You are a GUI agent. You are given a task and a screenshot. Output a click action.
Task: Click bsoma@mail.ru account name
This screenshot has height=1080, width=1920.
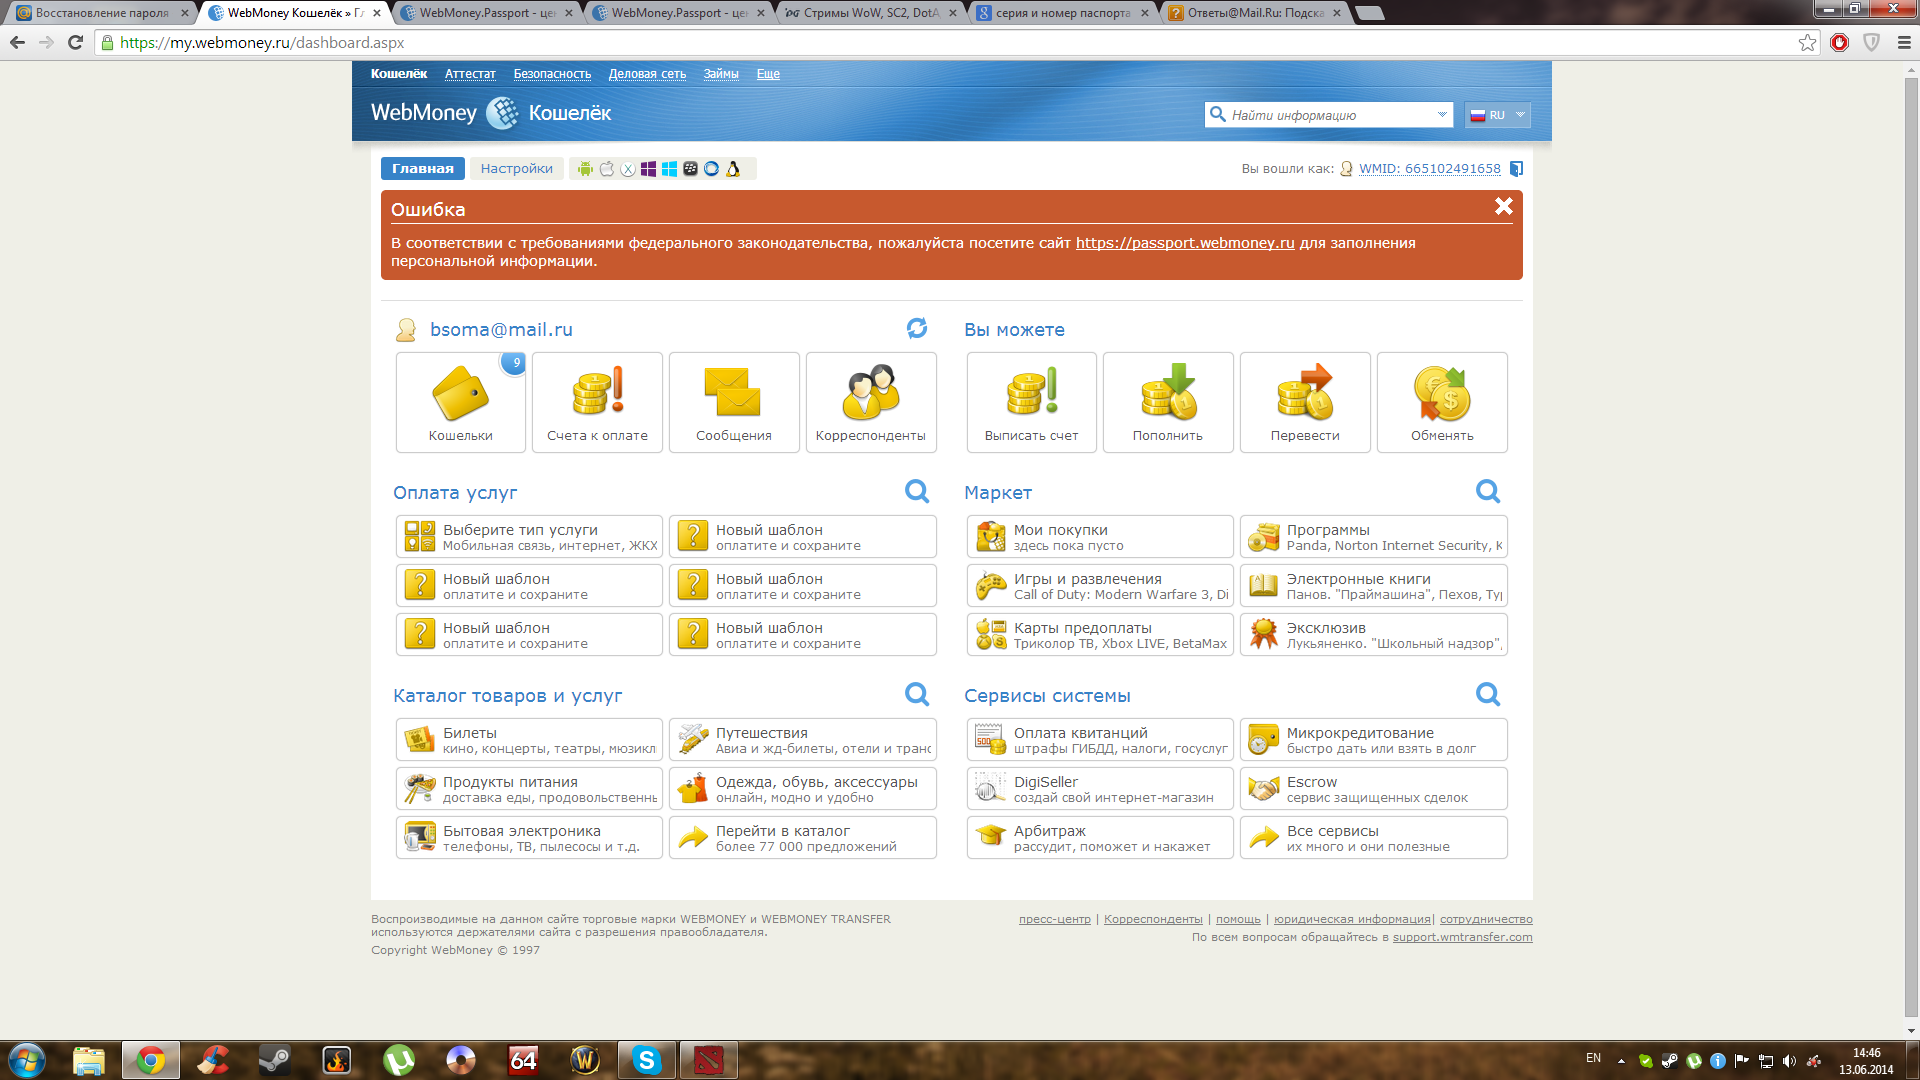pyautogui.click(x=501, y=330)
